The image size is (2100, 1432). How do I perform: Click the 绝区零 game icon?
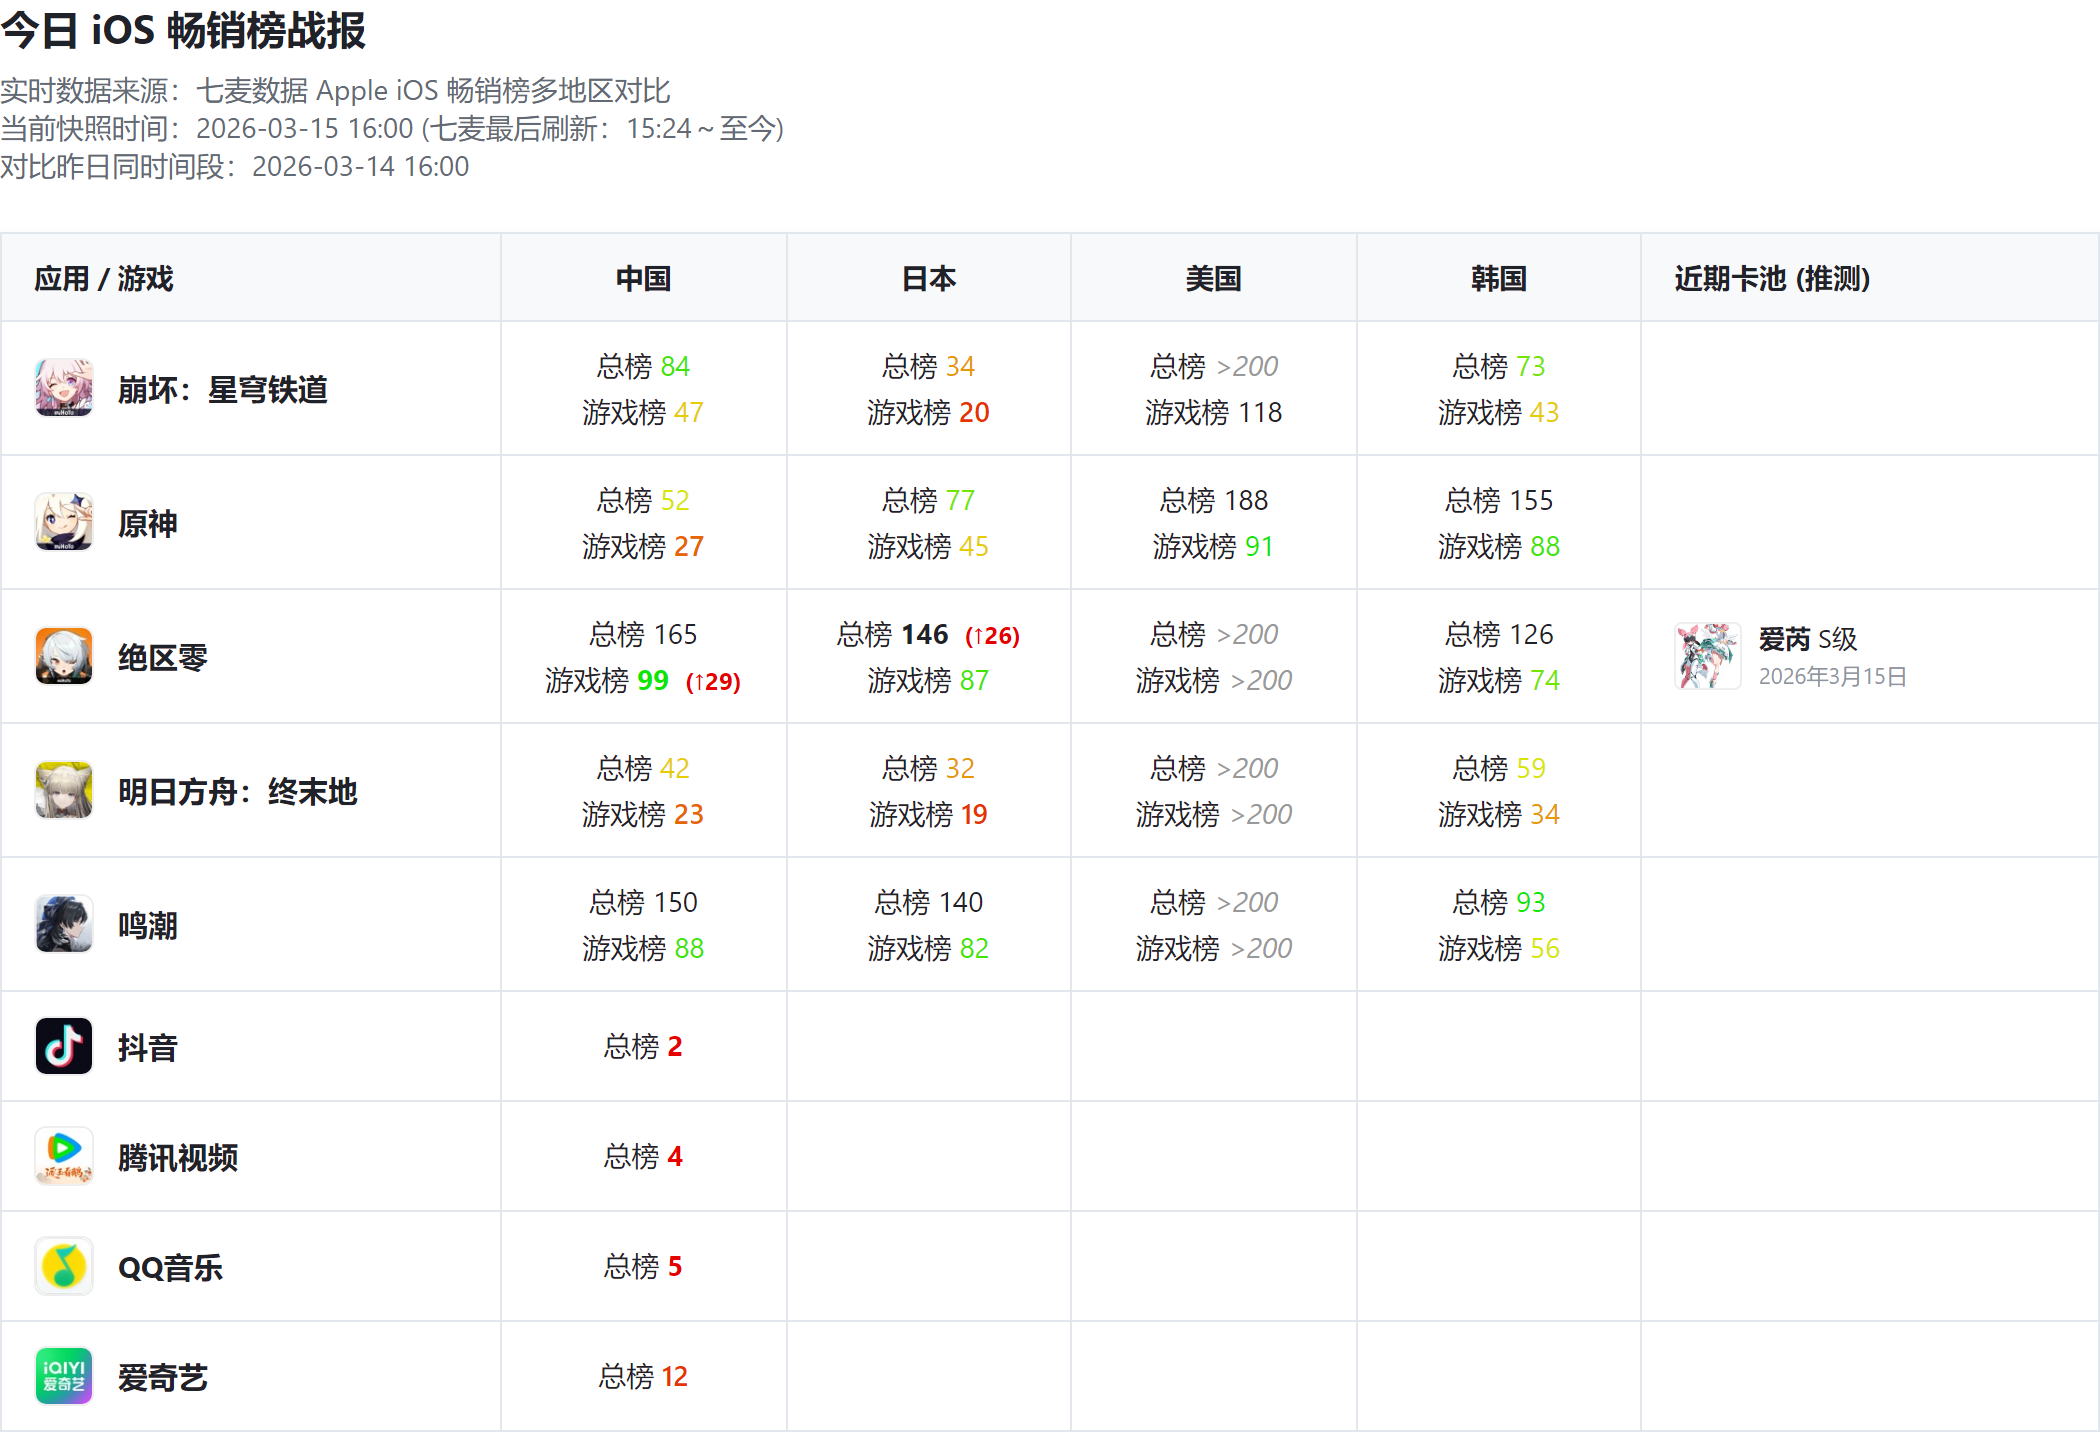click(64, 656)
